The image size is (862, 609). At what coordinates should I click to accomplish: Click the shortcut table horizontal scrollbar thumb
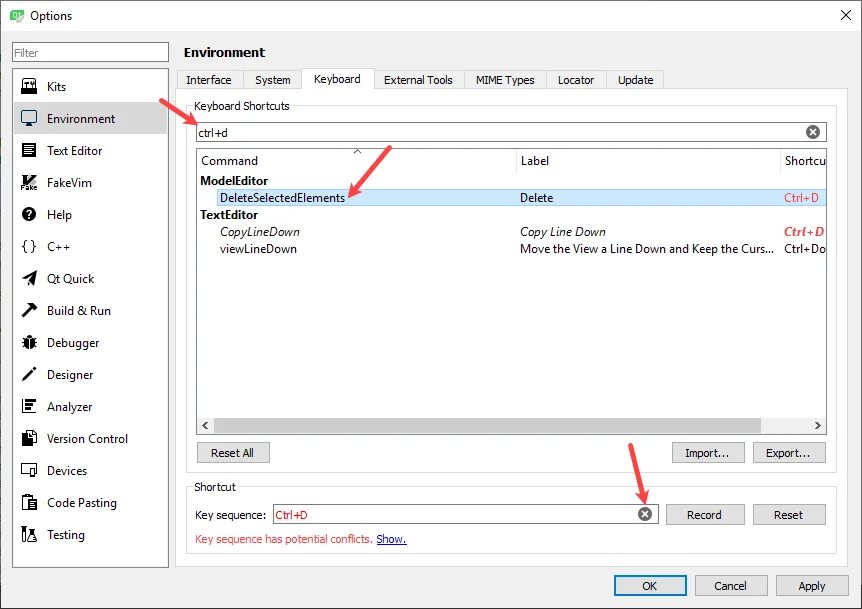(487, 425)
